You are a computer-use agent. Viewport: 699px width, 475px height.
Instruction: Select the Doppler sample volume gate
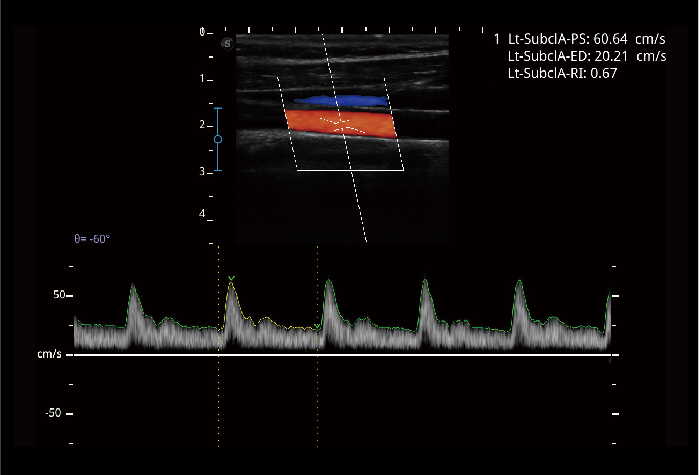click(x=341, y=126)
